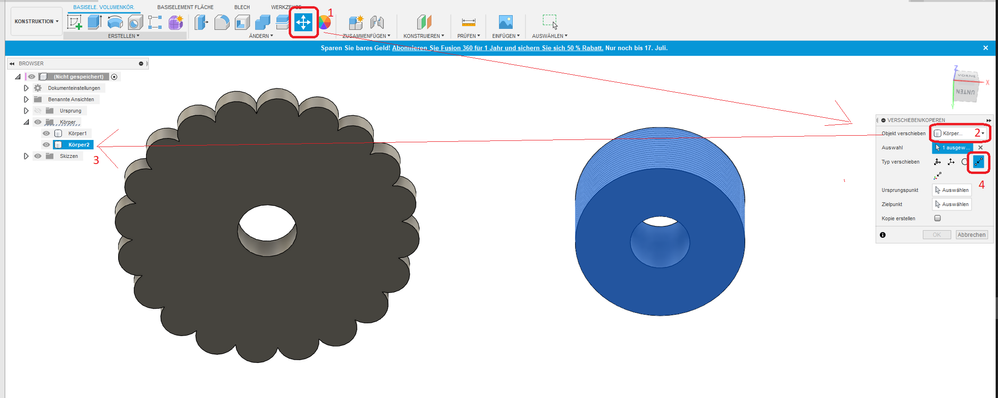
Task: Choose Rotate move type icon
Action: tap(965, 162)
